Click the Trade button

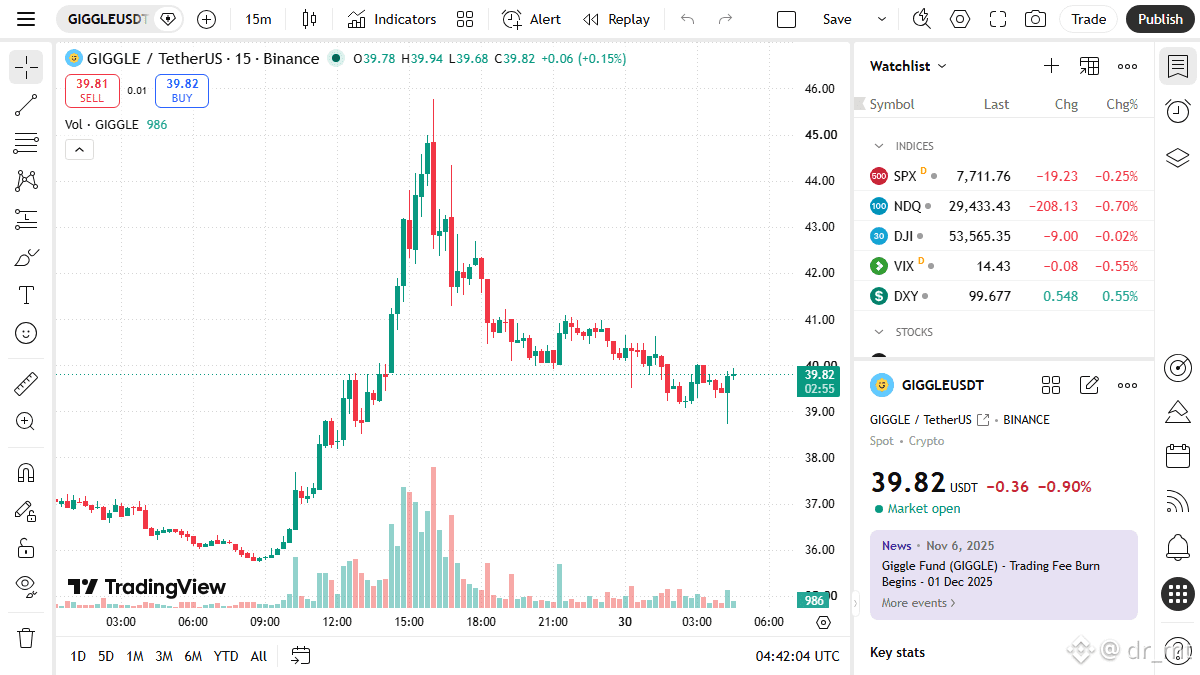(x=1089, y=19)
